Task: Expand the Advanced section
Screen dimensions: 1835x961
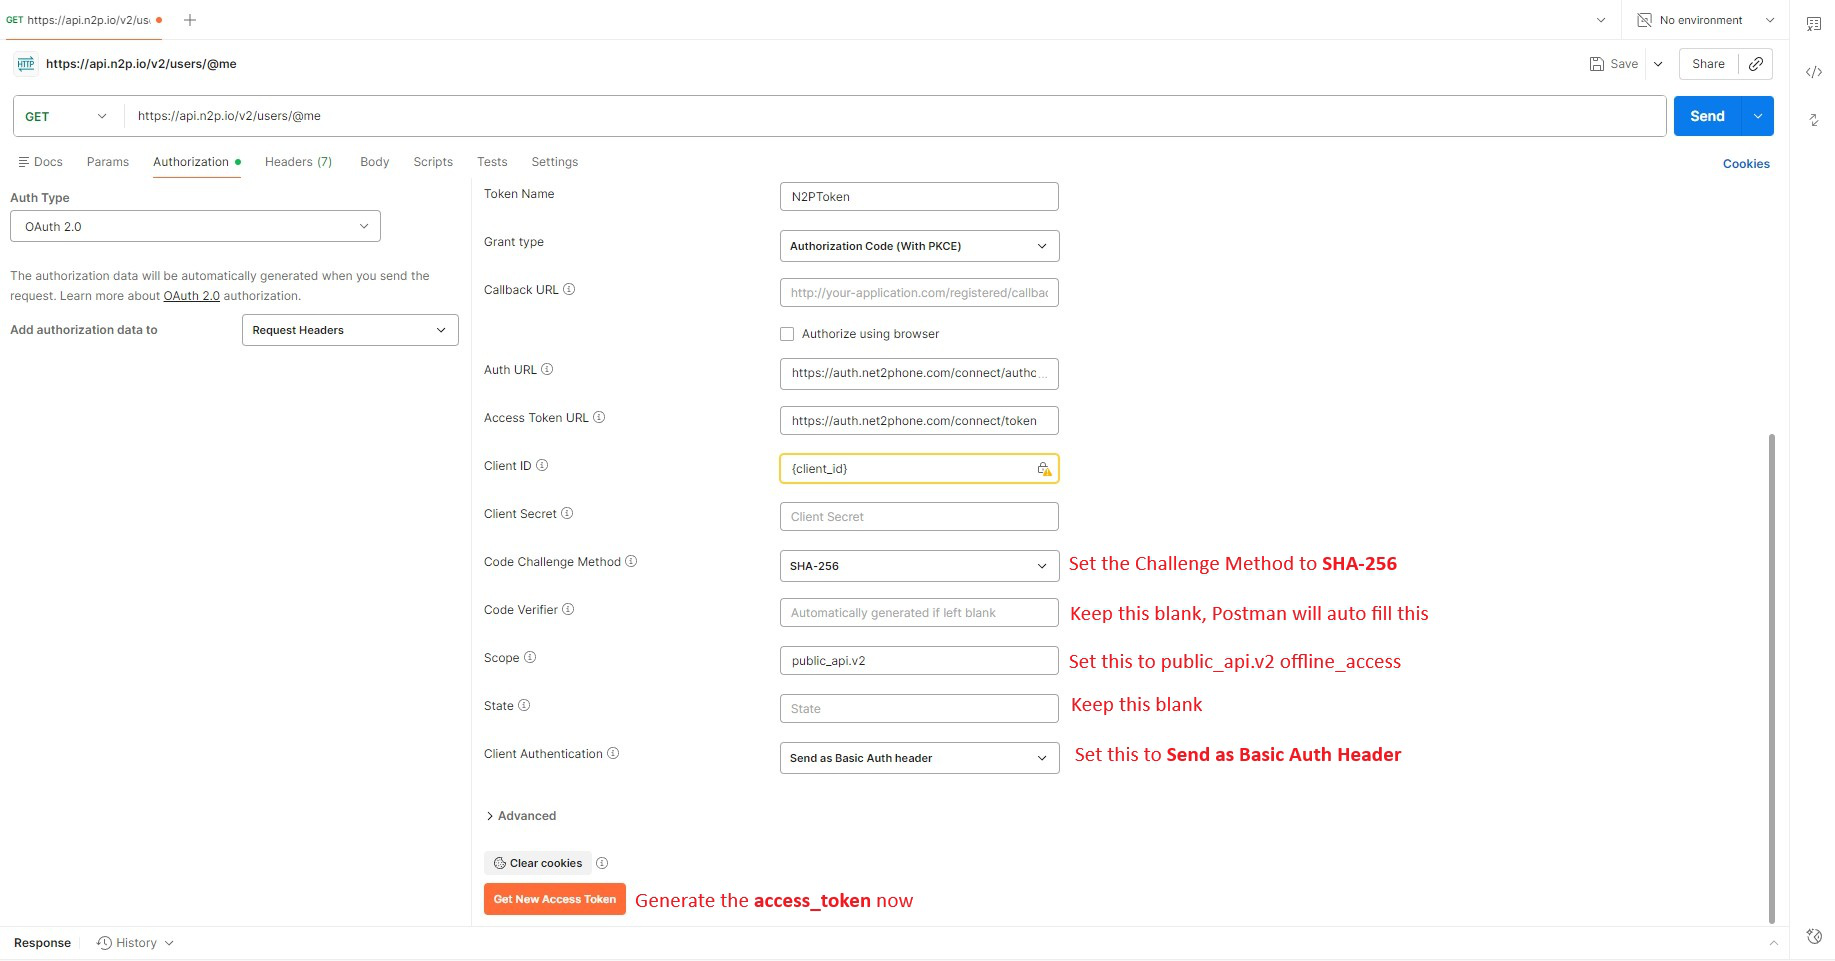Action: tap(521, 817)
